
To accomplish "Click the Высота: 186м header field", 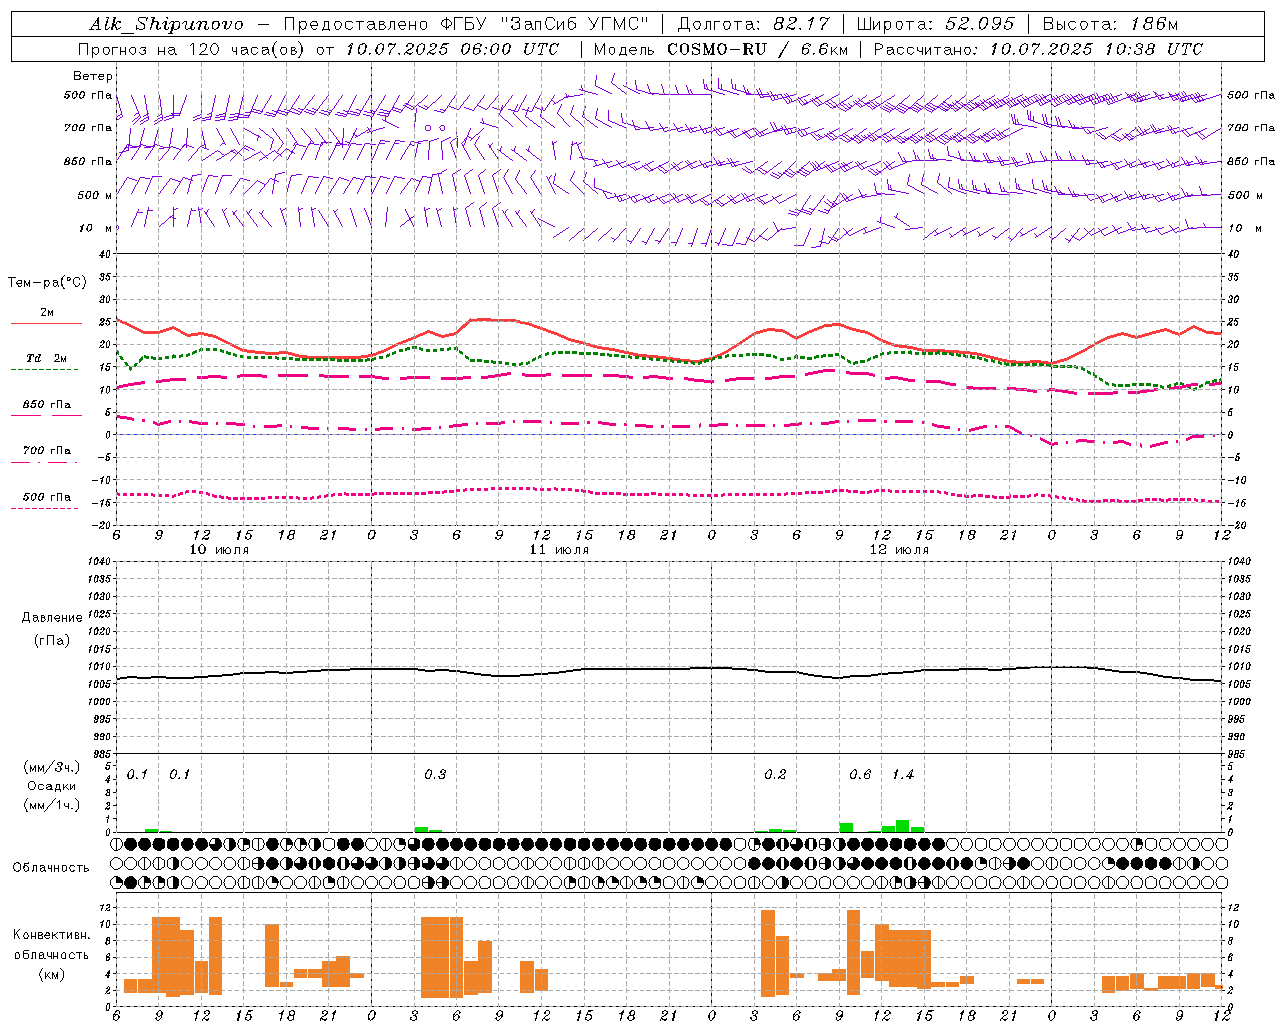I will 1111,24.
